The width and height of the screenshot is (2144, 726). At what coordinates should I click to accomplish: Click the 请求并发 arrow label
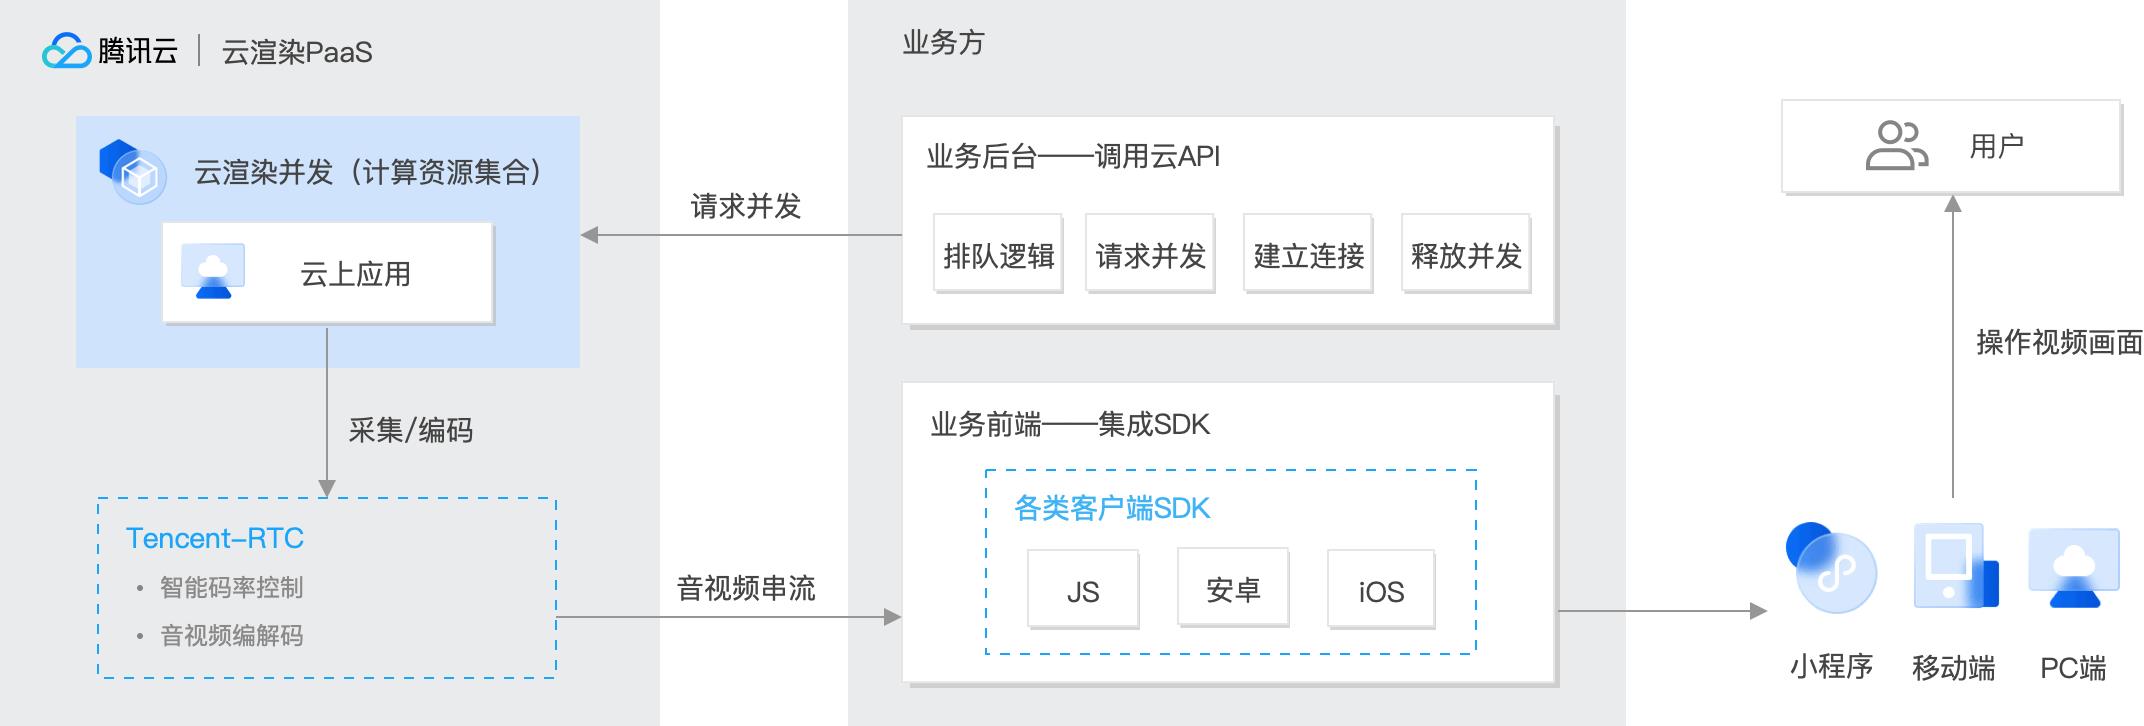click(x=746, y=206)
